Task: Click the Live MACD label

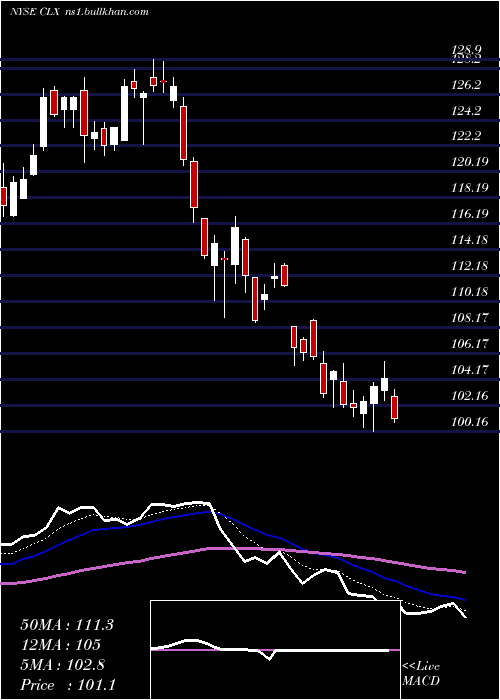Action: pyautogui.click(x=421, y=674)
